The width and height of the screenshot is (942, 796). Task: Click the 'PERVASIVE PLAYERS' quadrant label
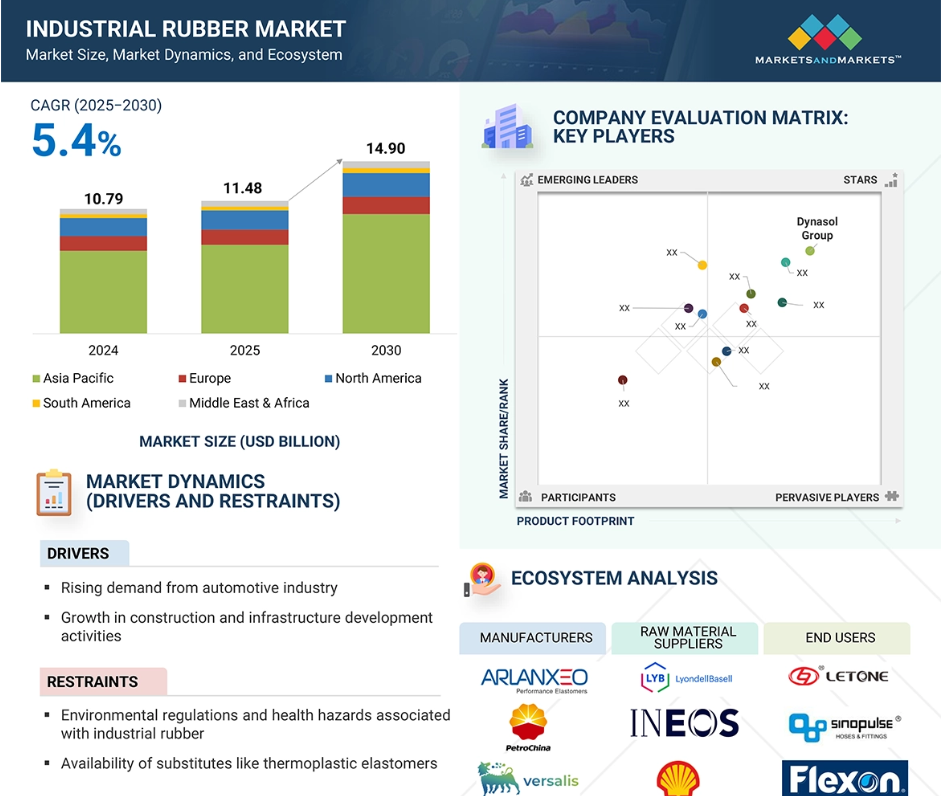click(827, 497)
